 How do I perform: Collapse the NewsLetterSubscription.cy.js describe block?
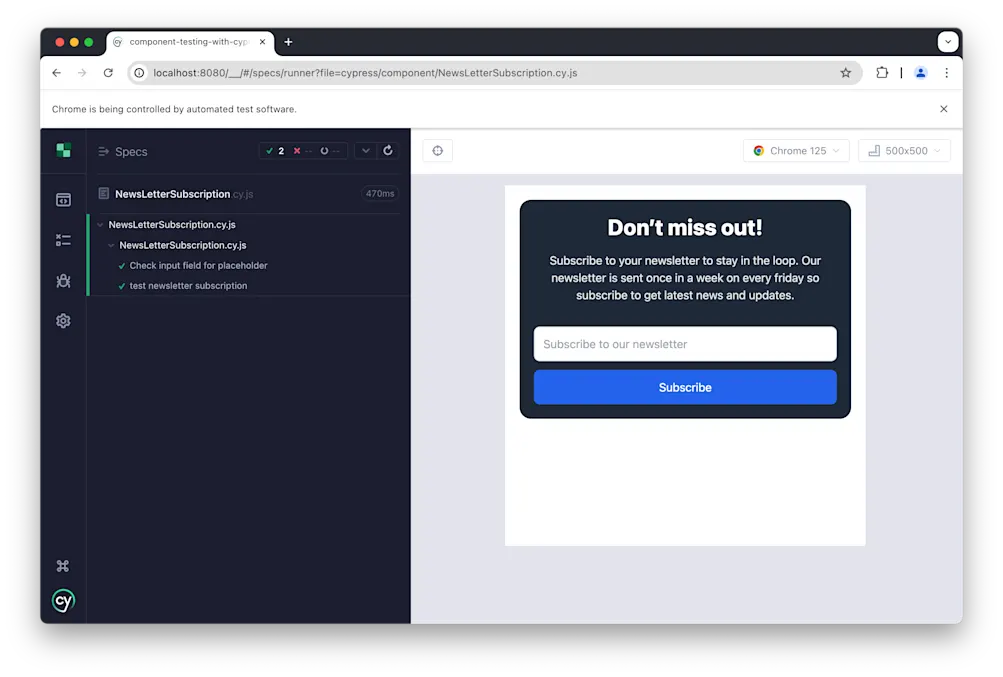point(182,245)
